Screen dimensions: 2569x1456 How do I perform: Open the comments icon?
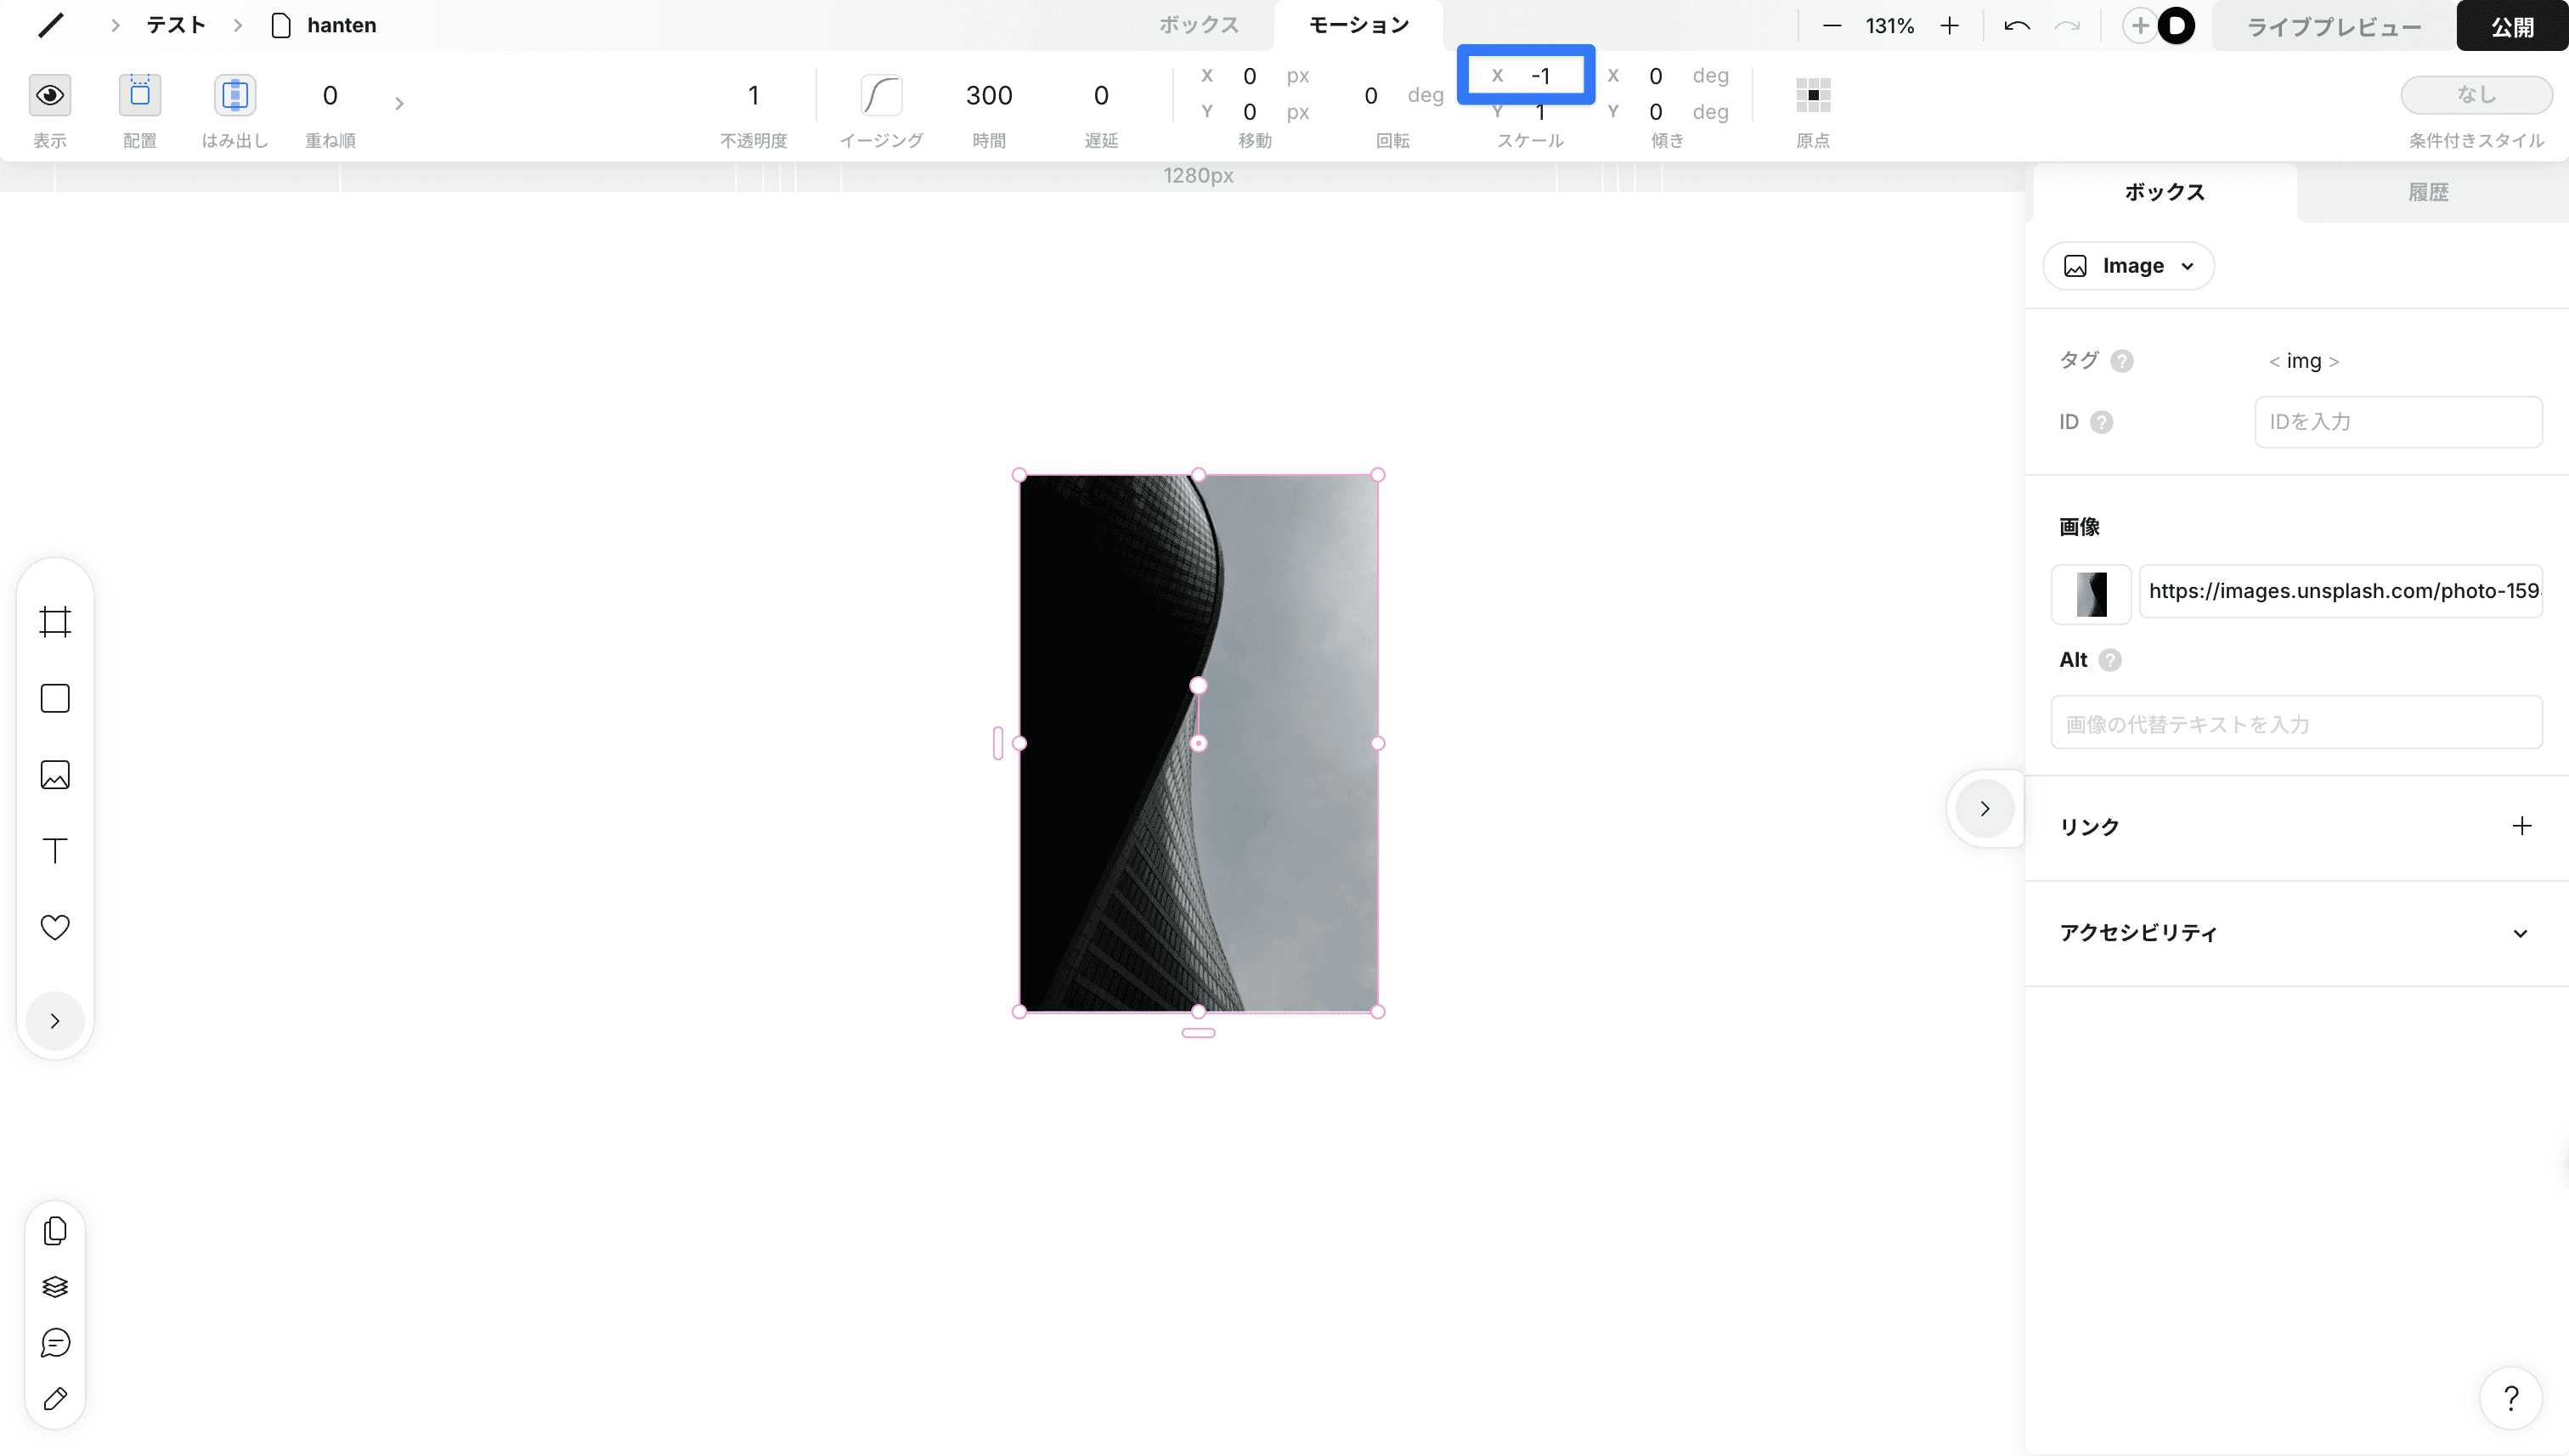tap(55, 1343)
